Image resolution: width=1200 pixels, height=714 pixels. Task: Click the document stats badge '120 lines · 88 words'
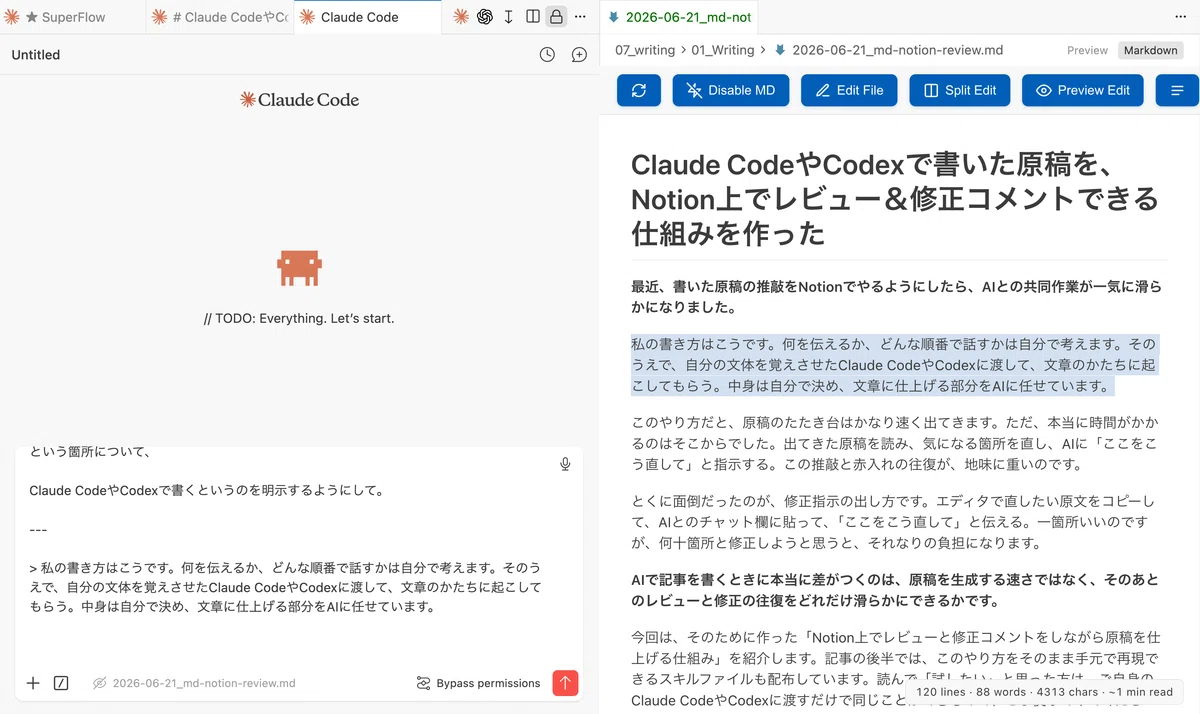pyautogui.click(x=1045, y=691)
